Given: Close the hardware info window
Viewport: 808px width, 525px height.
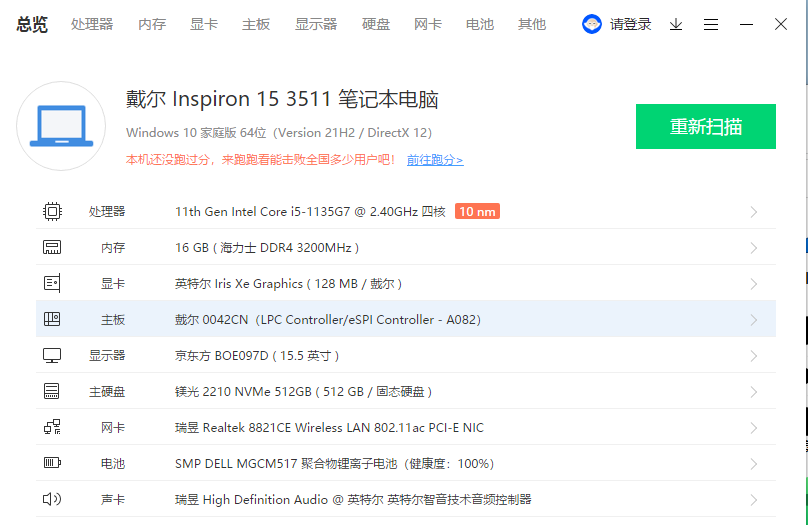Looking at the screenshot, I should [781, 24].
